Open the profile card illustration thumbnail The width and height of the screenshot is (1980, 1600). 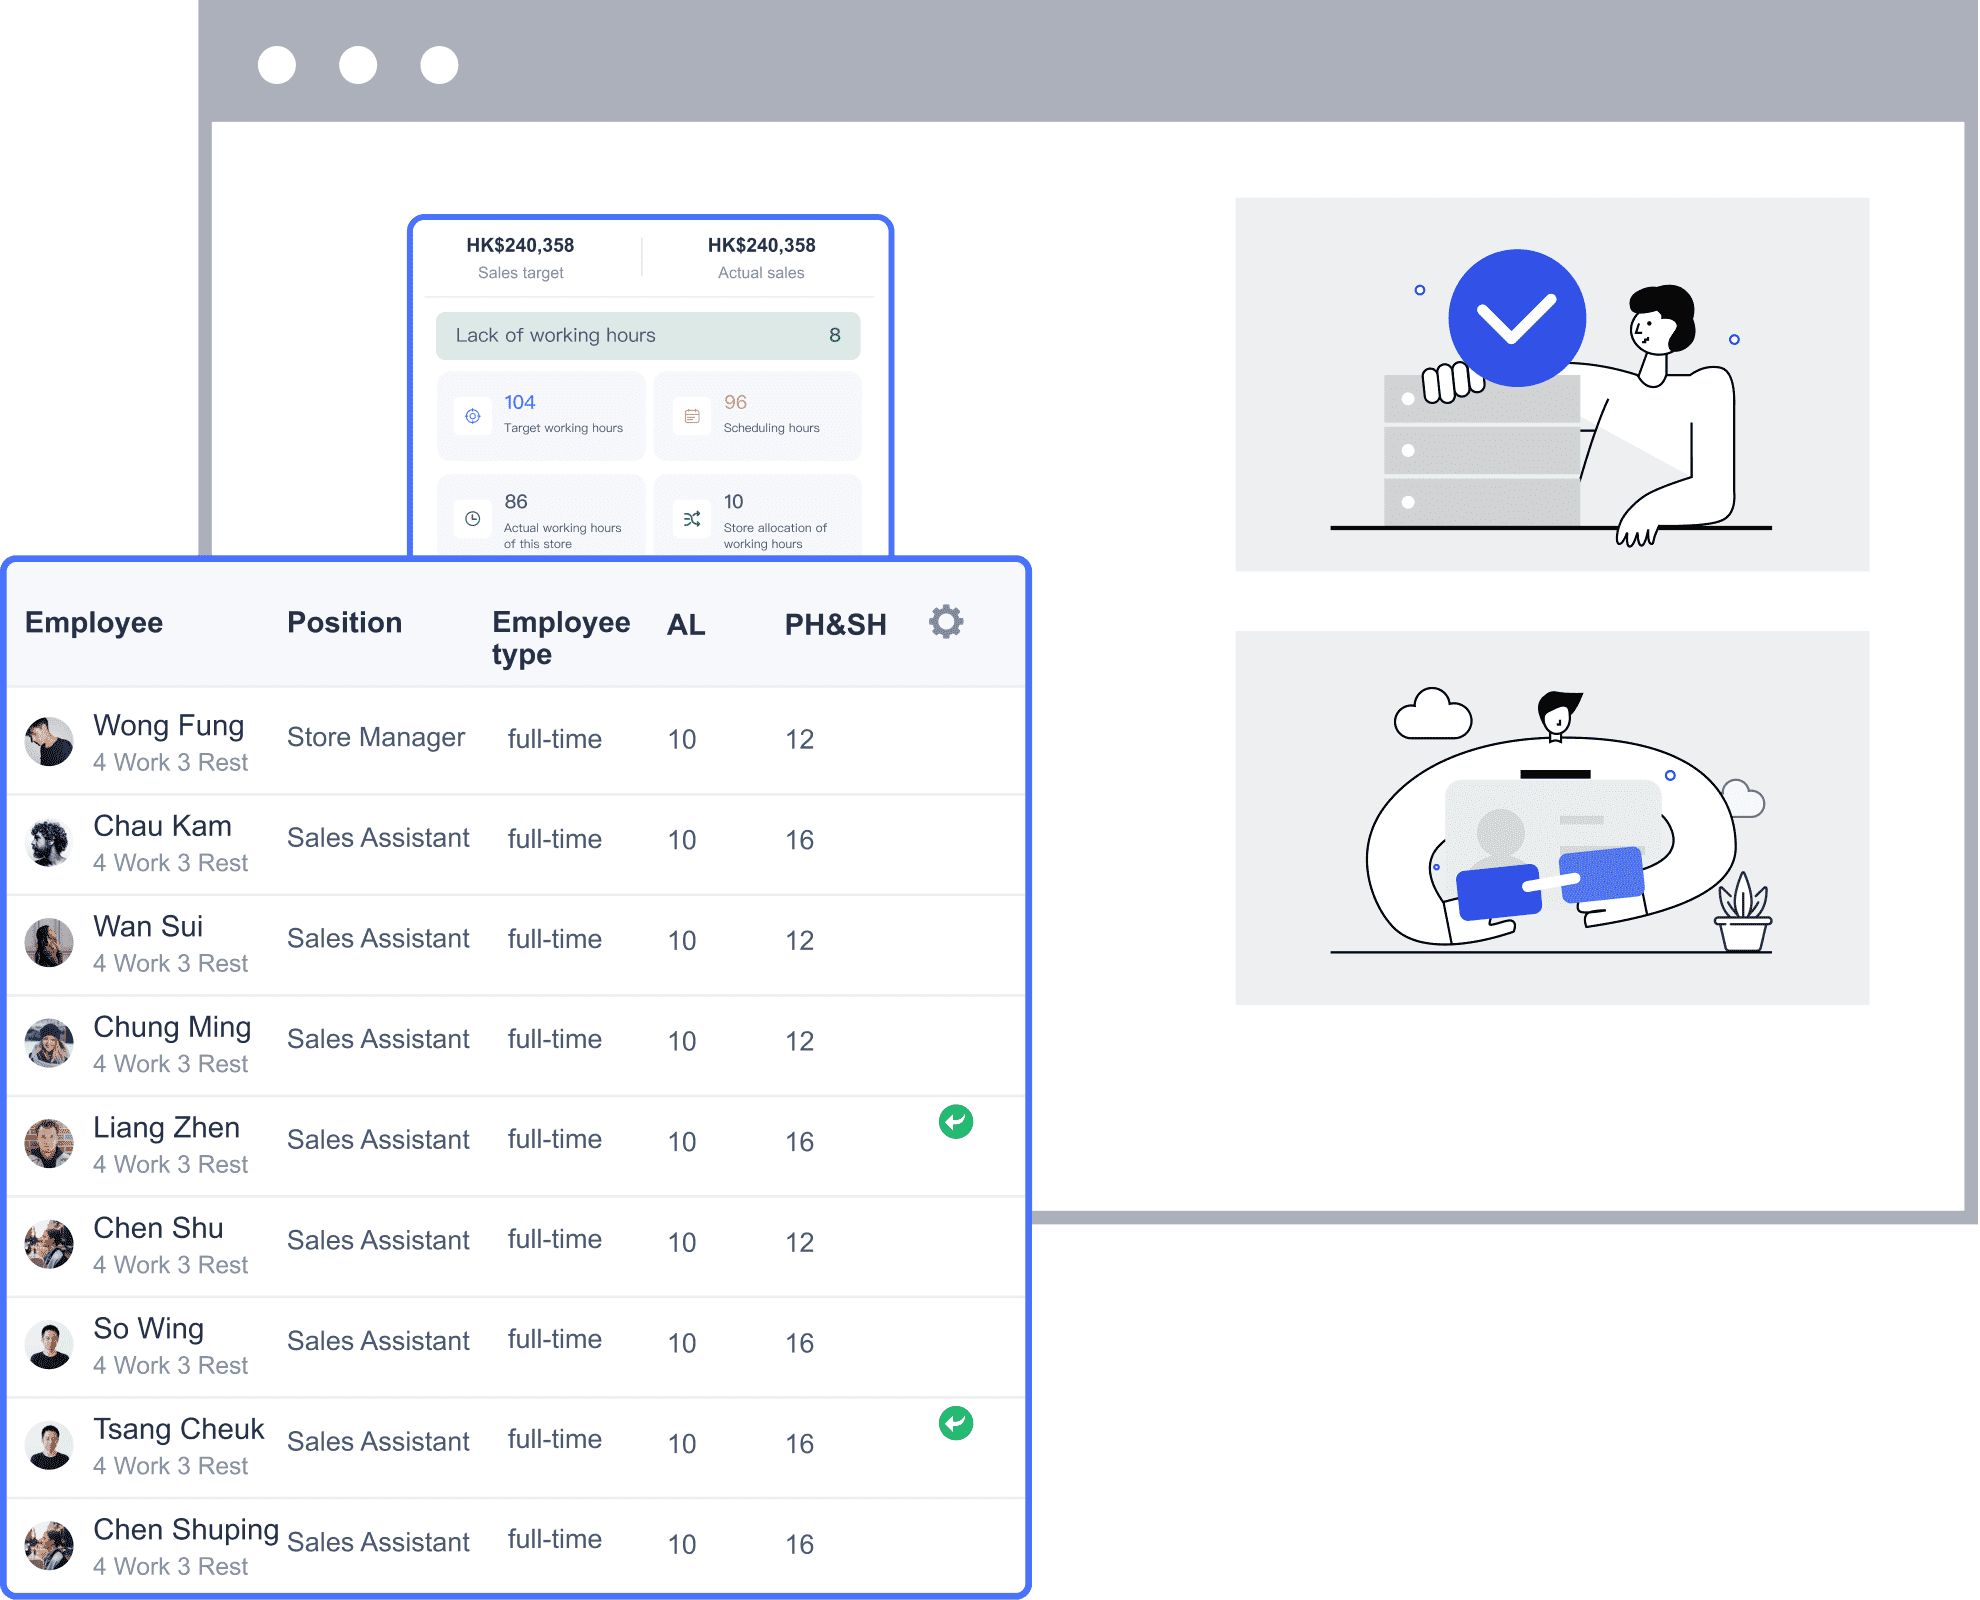click(1551, 817)
